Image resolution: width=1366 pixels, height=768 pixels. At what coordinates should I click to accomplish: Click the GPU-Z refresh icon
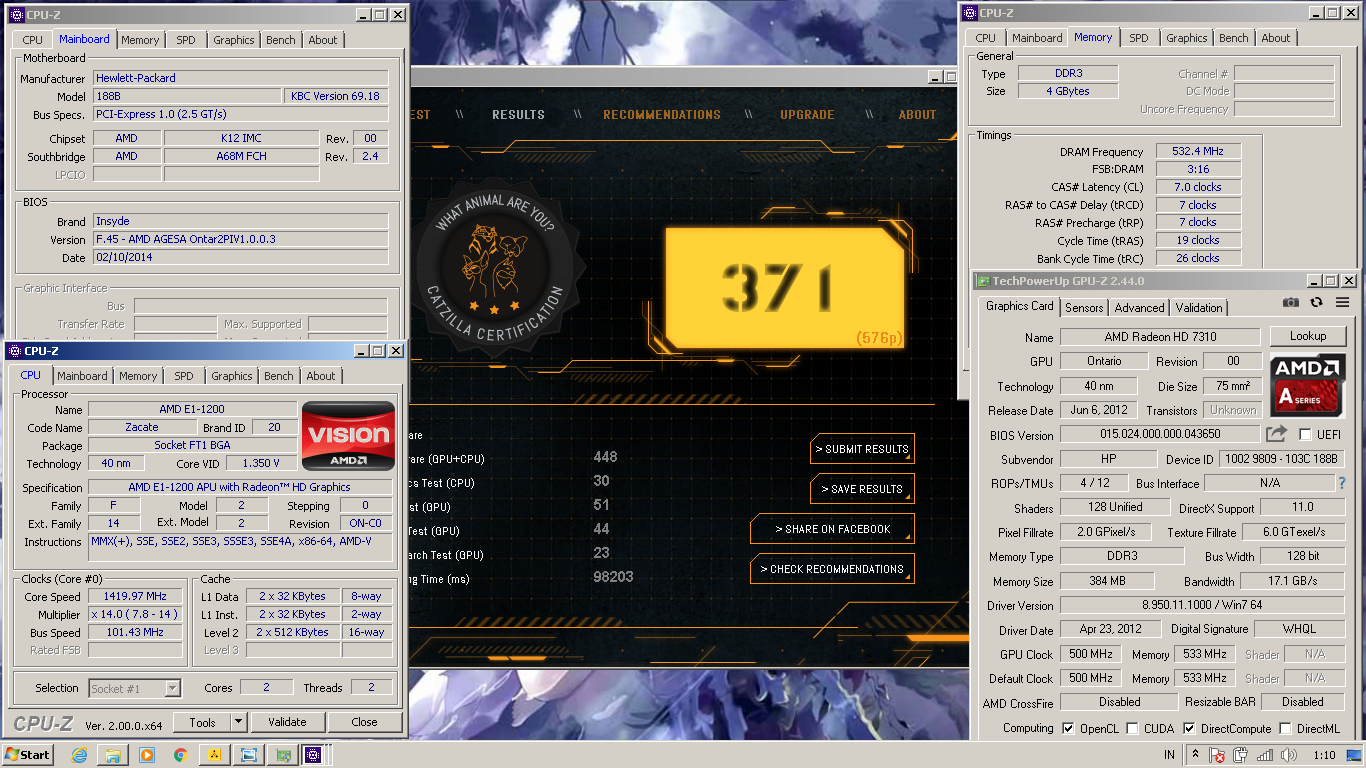(1316, 303)
